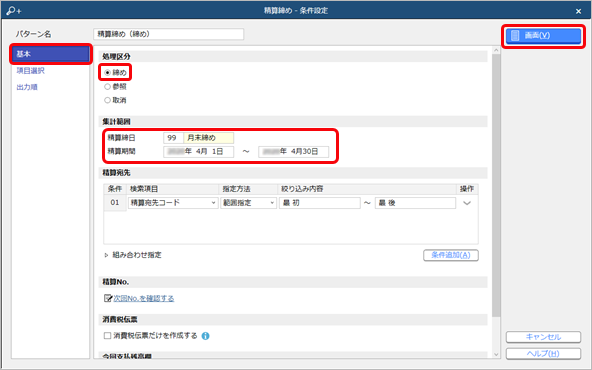The height and width of the screenshot is (370, 592).
Task: Click the 精算期間 end date field
Action: coord(293,152)
